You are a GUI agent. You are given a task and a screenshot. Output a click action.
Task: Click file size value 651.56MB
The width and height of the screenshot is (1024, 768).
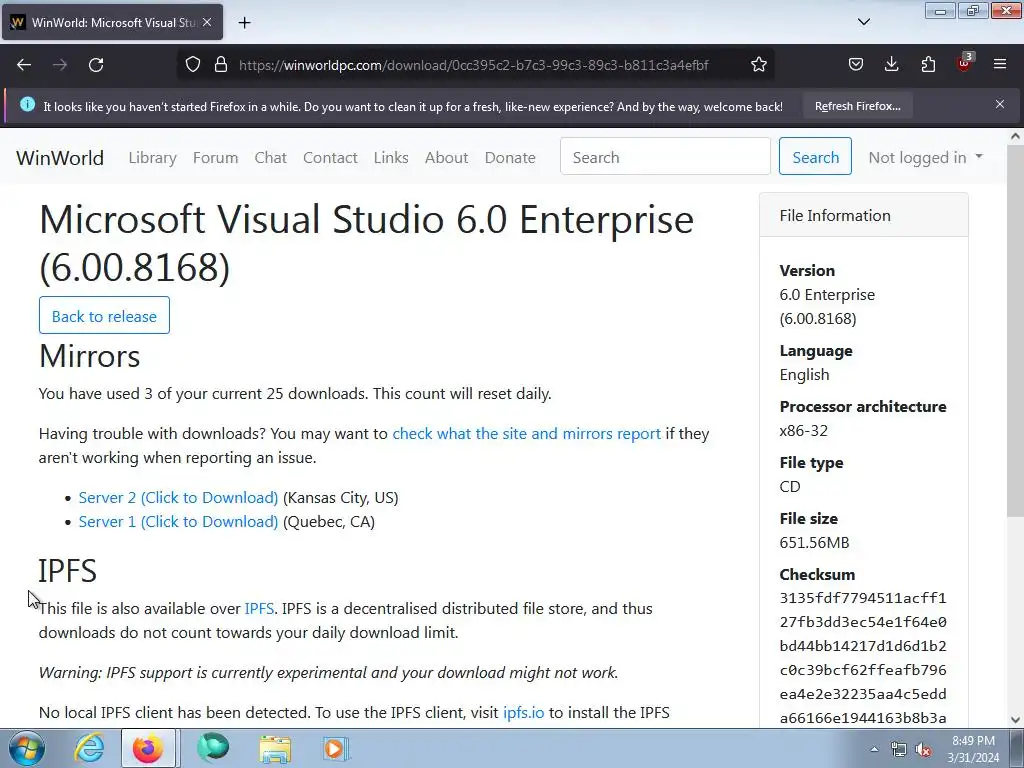pyautogui.click(x=814, y=543)
